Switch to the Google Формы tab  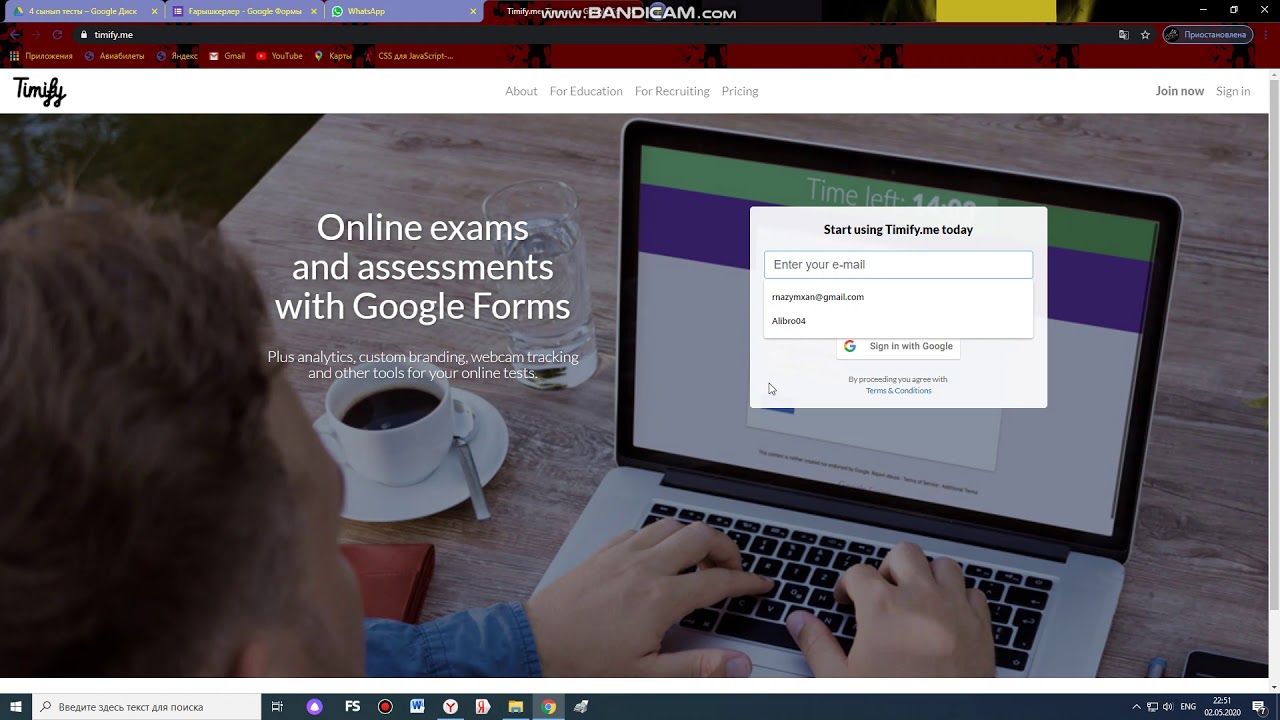pos(244,11)
